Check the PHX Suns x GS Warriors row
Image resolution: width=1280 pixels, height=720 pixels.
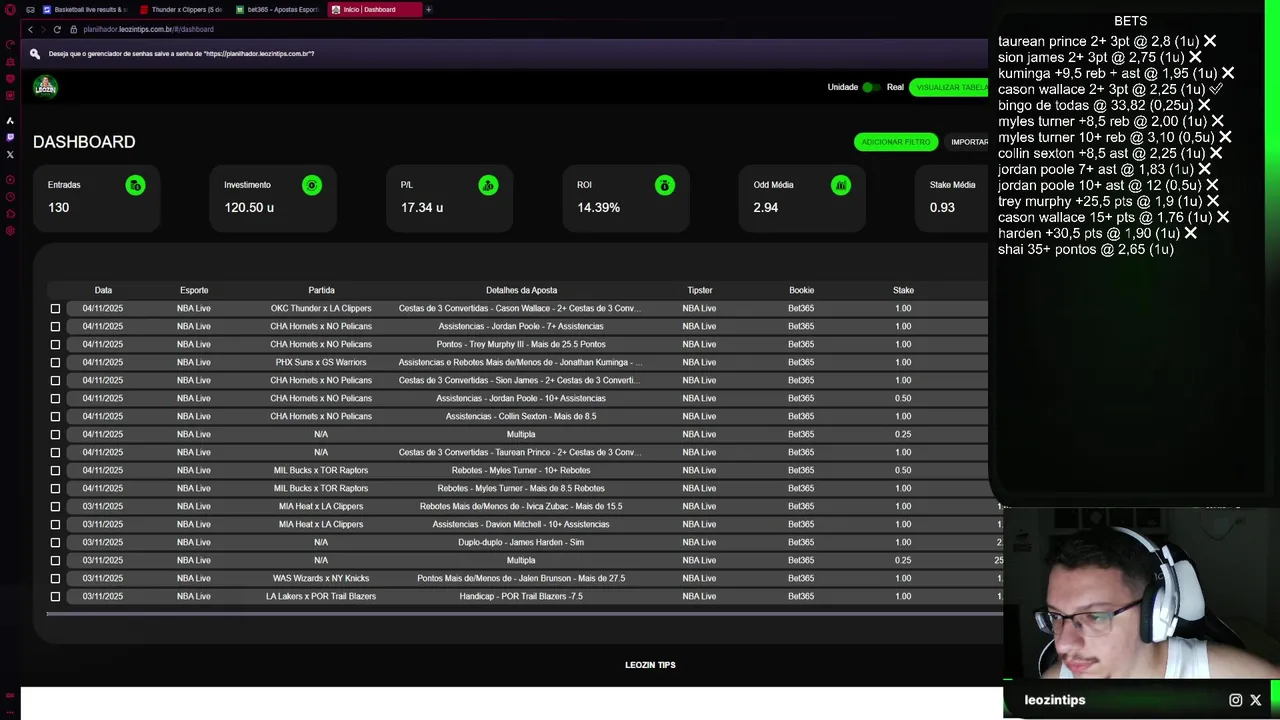click(55, 363)
